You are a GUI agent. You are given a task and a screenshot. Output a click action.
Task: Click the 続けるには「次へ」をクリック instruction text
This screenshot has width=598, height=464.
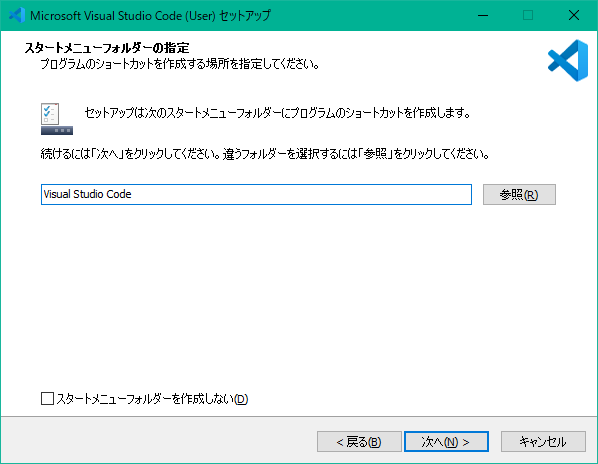point(265,154)
